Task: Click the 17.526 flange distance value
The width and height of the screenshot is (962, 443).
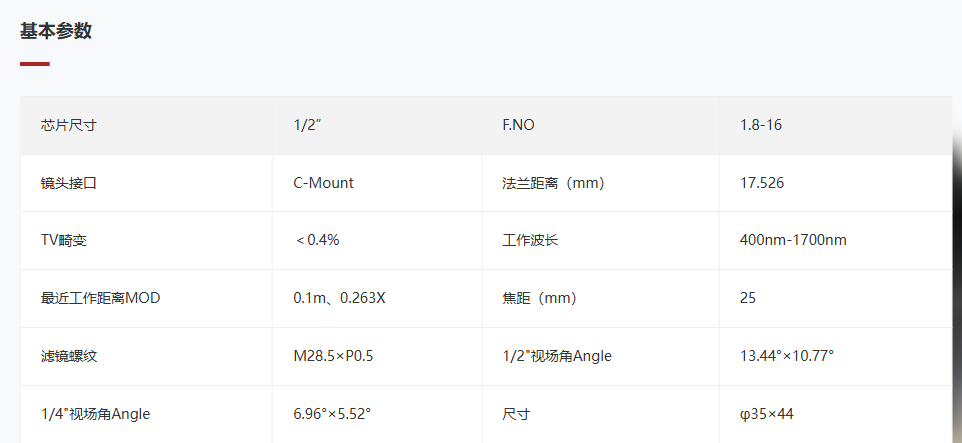Action: 762,183
